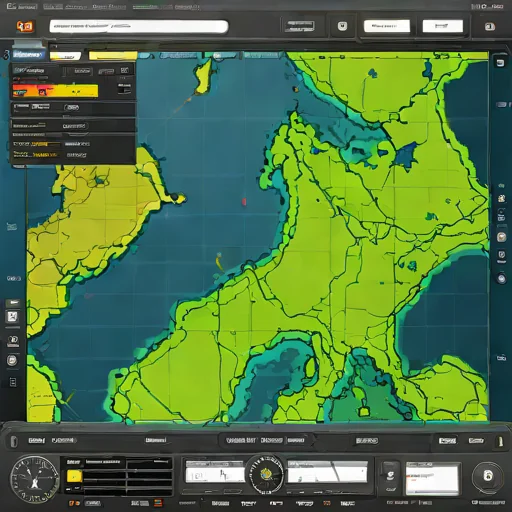
Task: Click the central round dial in the bottom panel
Action: pos(266,474)
